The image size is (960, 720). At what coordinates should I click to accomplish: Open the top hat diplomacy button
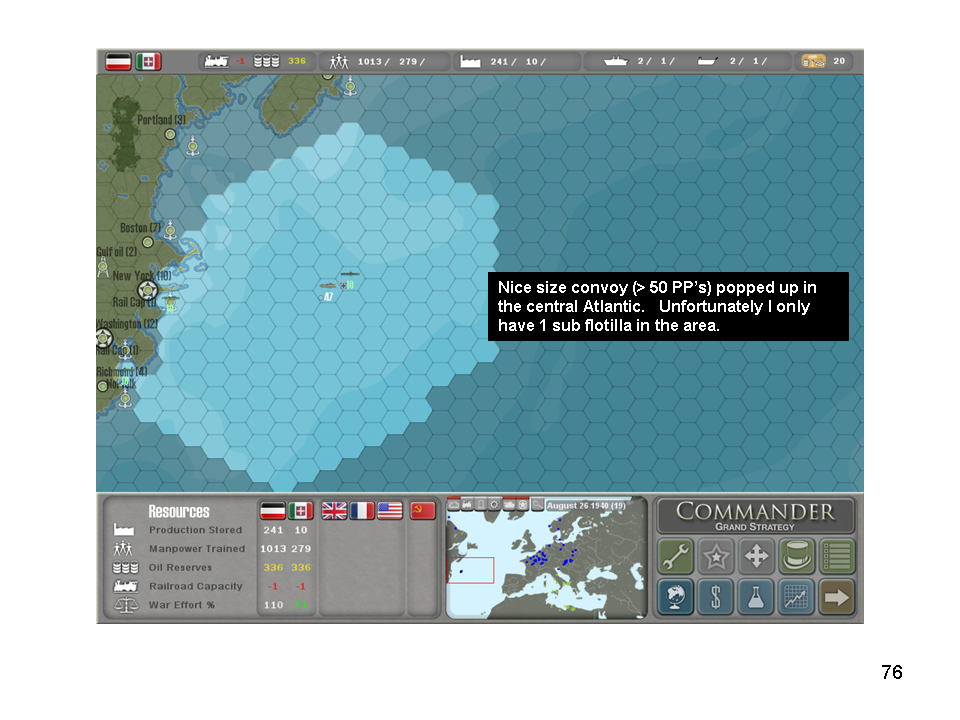pos(797,556)
